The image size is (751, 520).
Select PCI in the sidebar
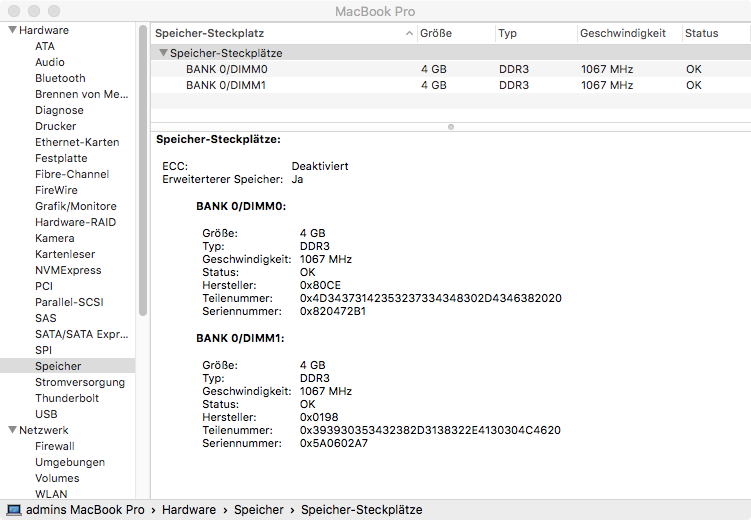pyautogui.click(x=44, y=286)
